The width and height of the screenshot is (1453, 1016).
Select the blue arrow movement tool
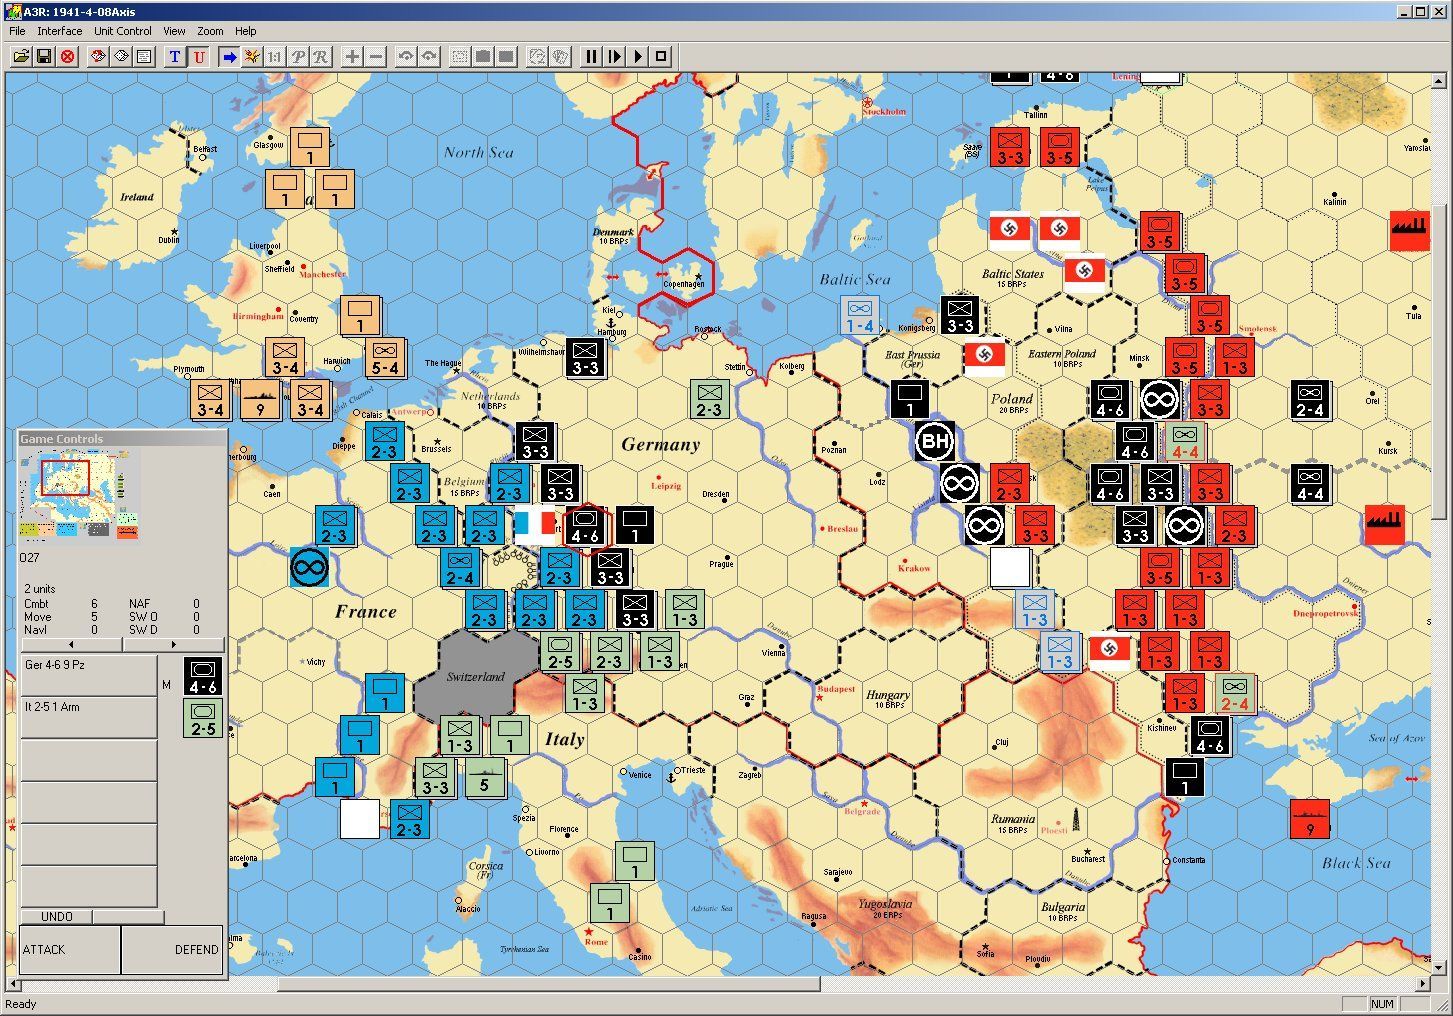pos(229,57)
